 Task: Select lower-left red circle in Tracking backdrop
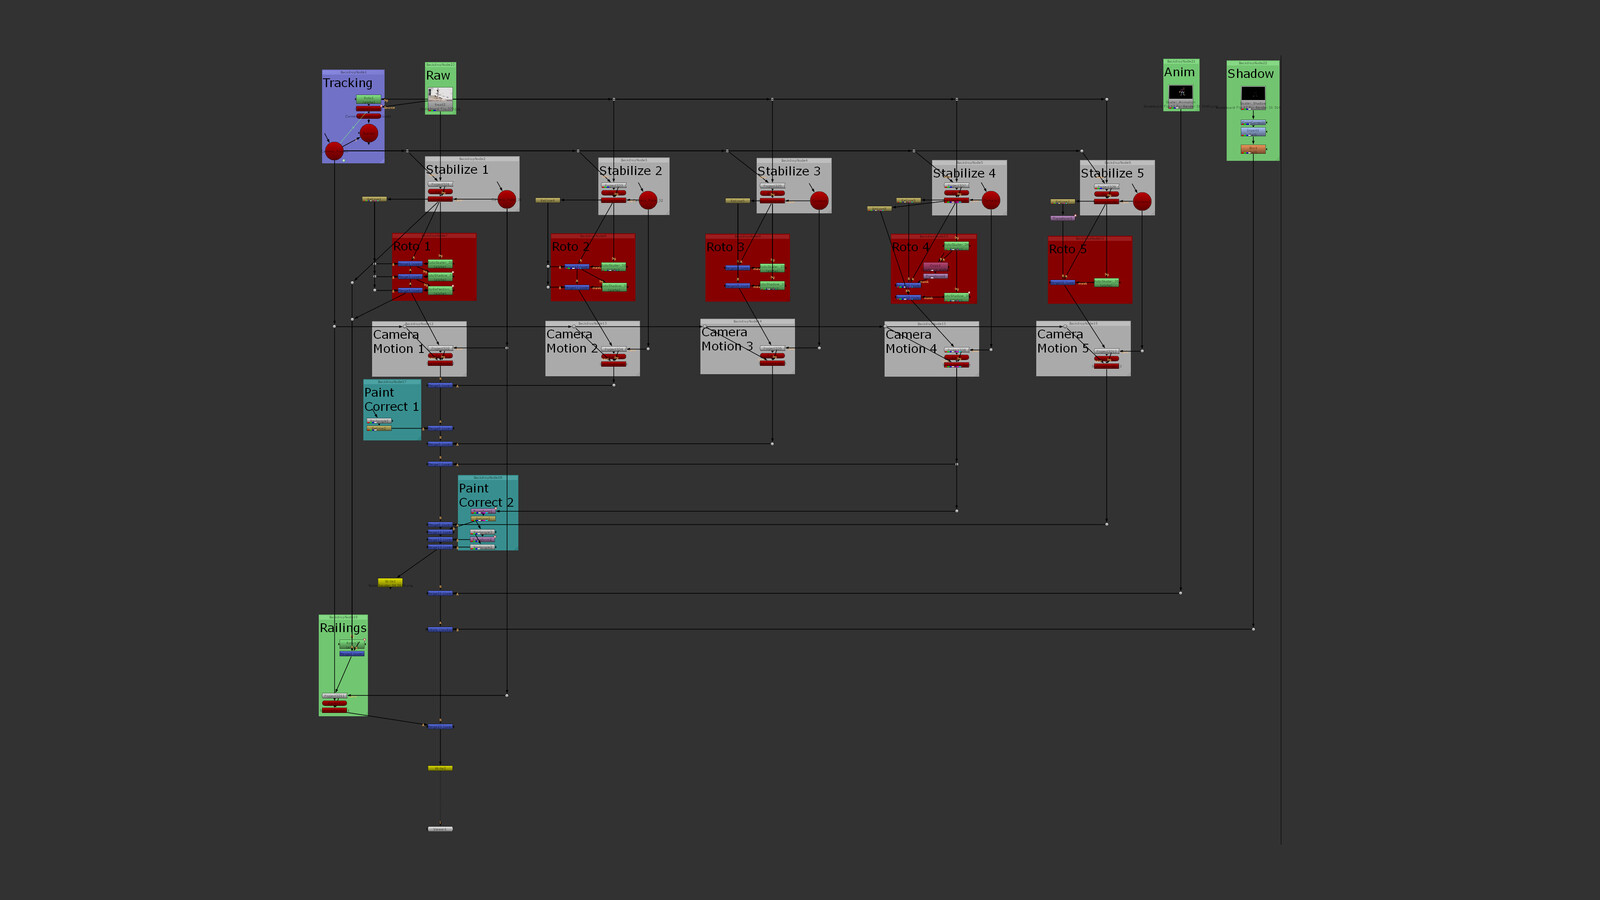pyautogui.click(x=334, y=151)
